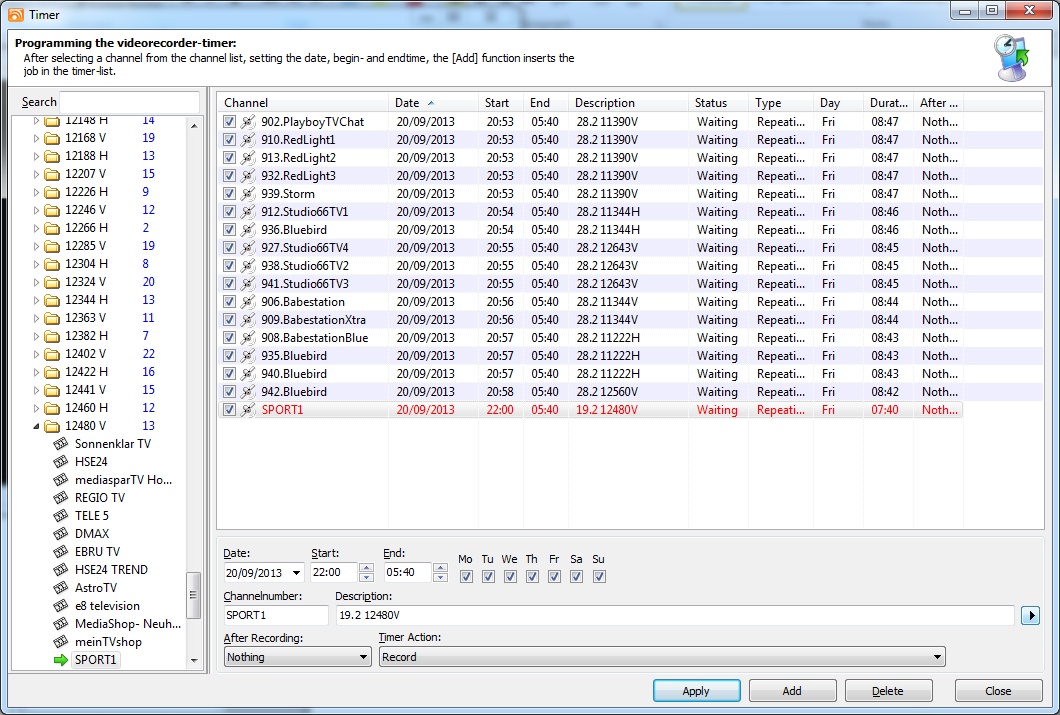
Task: Open the After Recording dropdown
Action: click(x=297, y=657)
